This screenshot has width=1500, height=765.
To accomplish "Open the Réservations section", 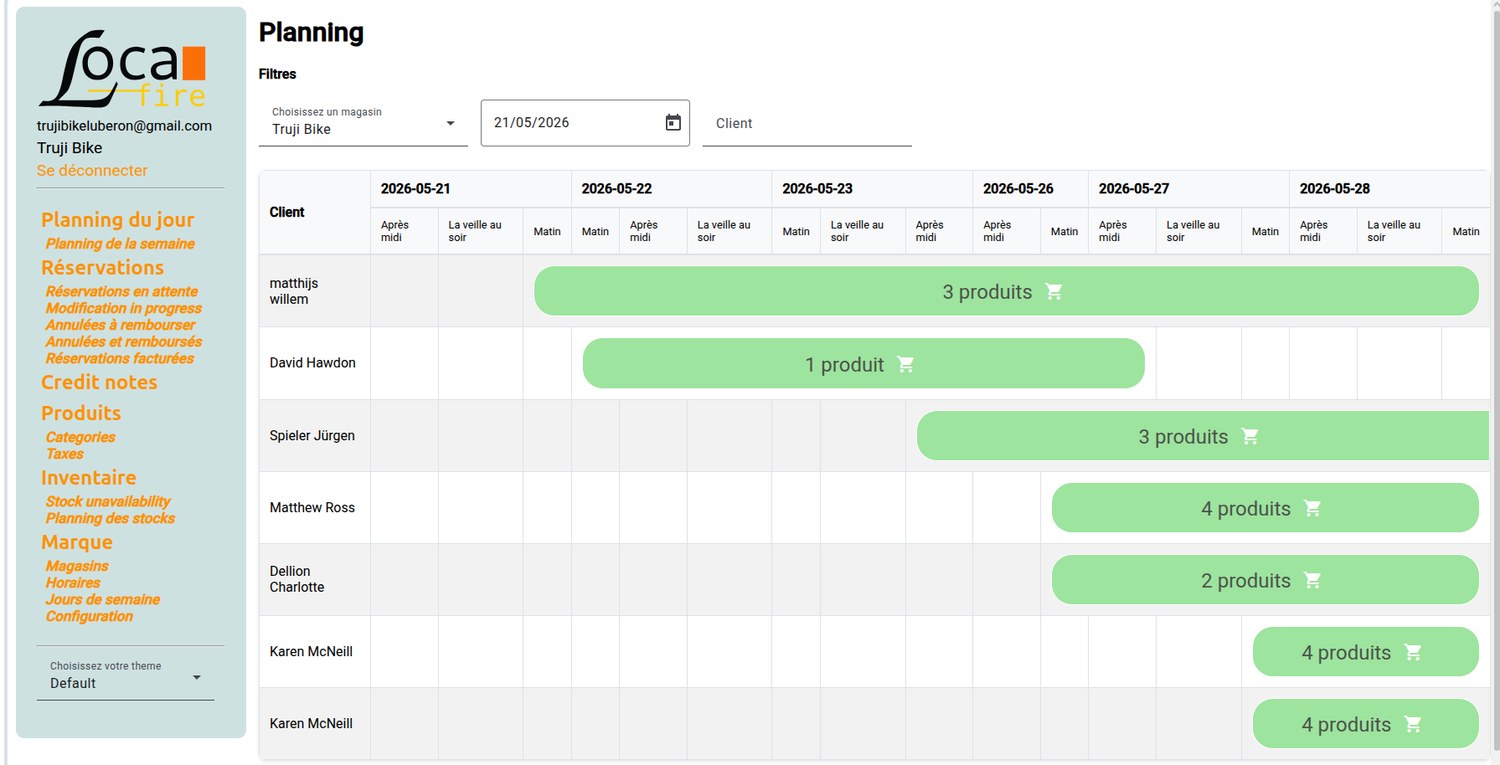I will 102,268.
